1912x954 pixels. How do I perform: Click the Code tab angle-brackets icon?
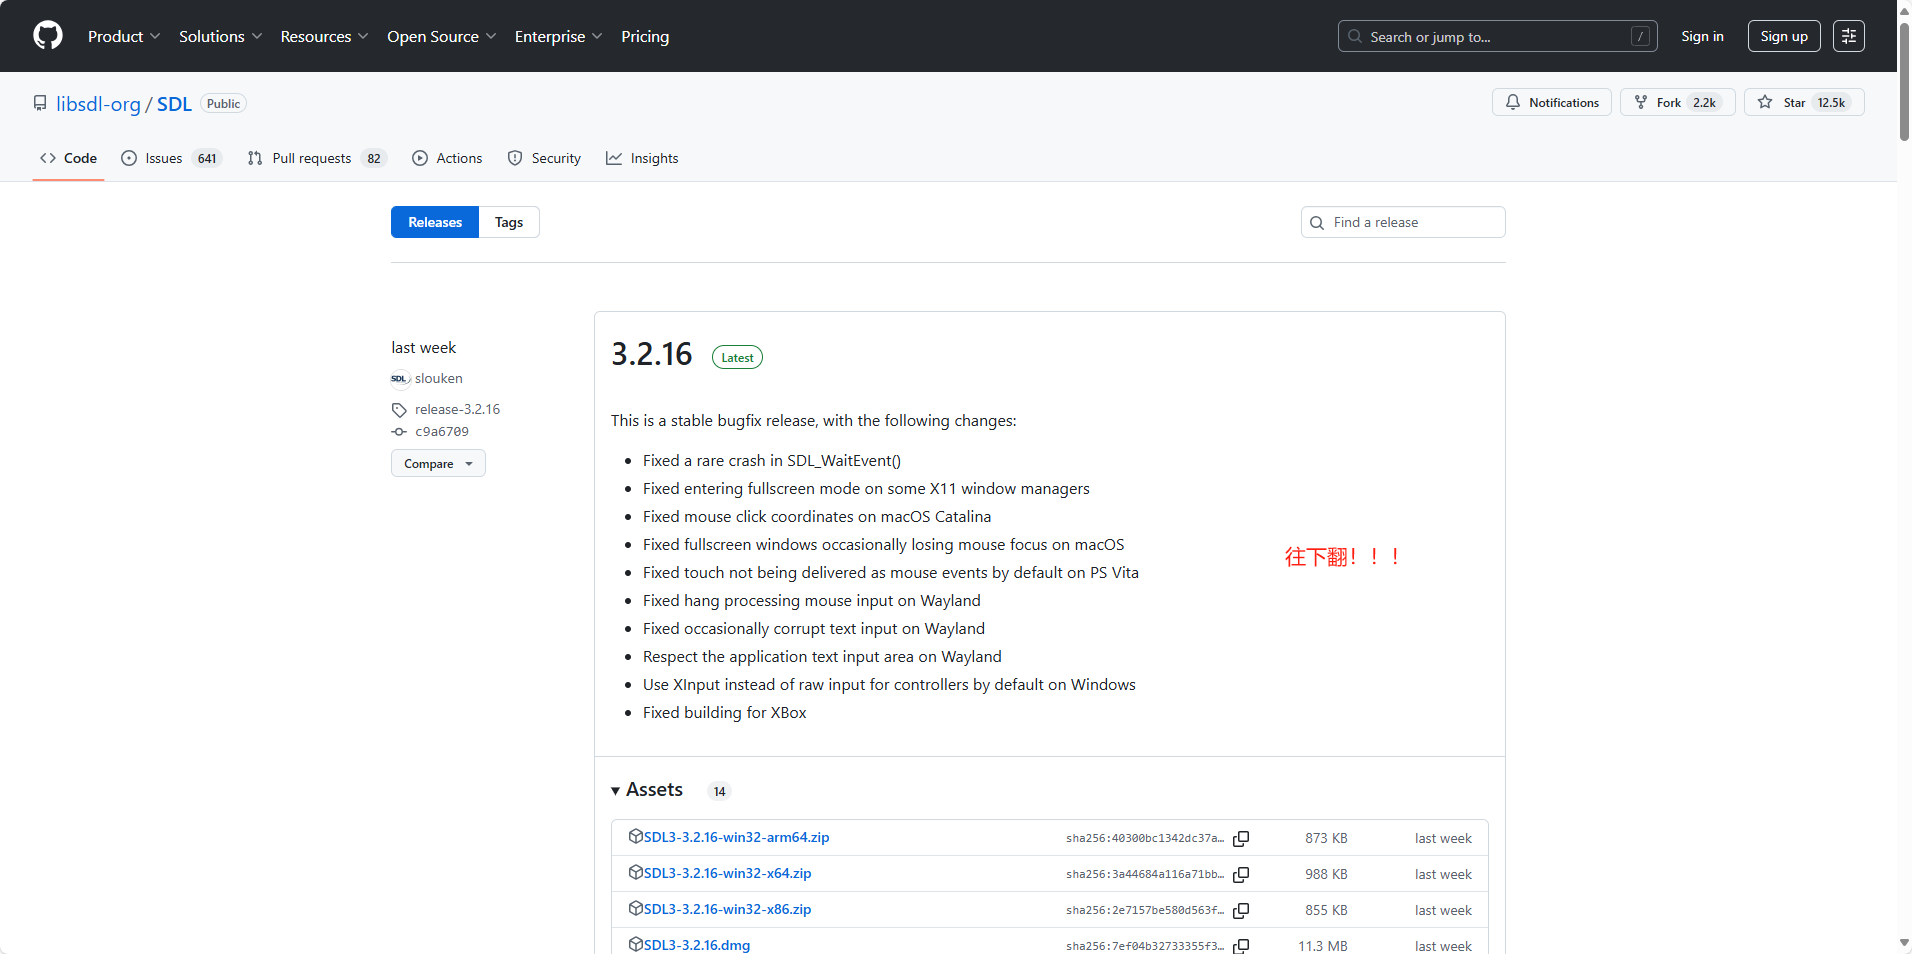point(48,158)
